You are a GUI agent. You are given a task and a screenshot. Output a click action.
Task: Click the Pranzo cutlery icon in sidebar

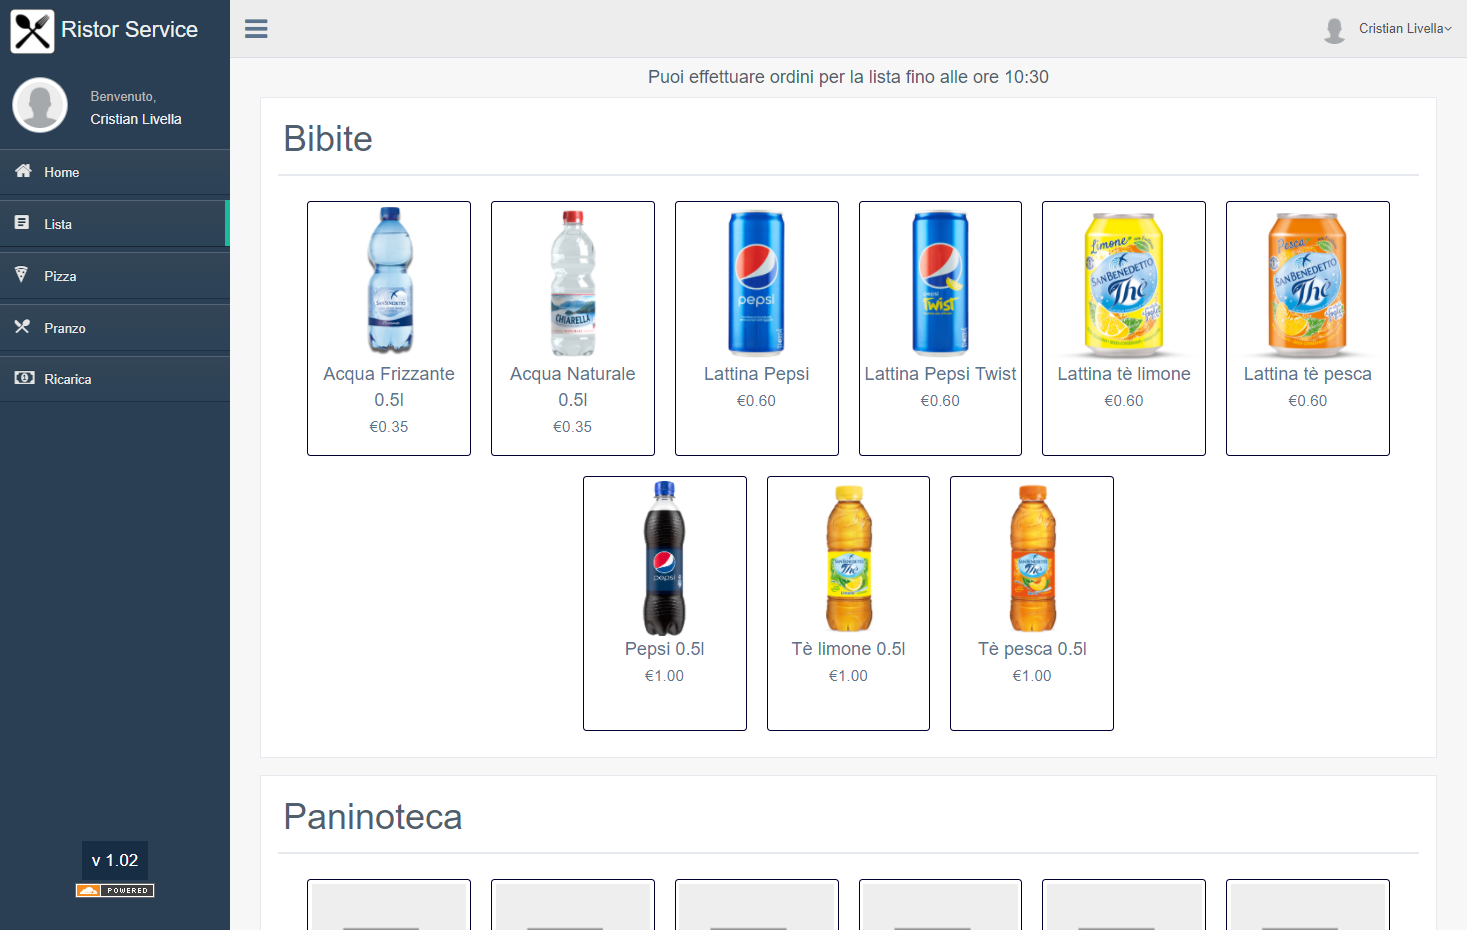[x=22, y=327]
